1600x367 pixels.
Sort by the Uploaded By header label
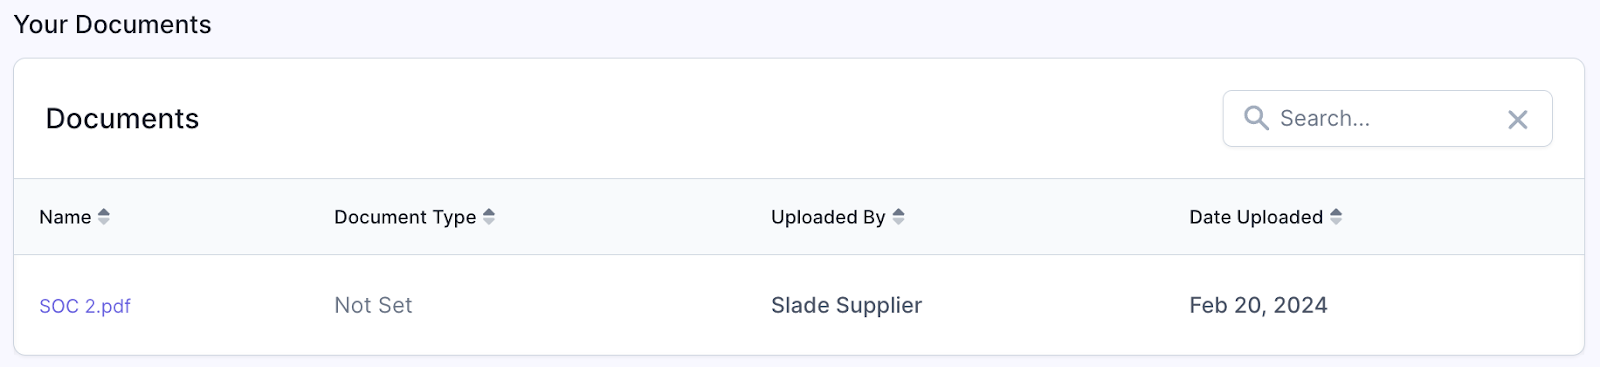828,217
